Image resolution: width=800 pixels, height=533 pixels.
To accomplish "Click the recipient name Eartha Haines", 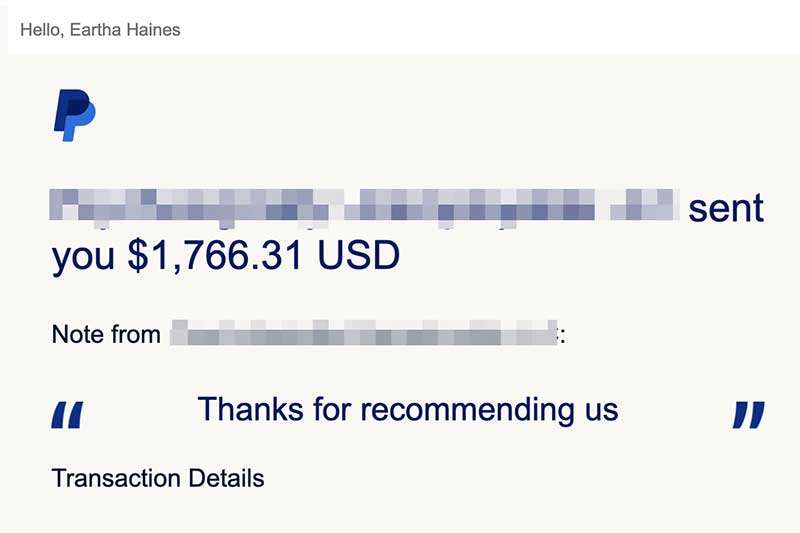I will pos(125,30).
